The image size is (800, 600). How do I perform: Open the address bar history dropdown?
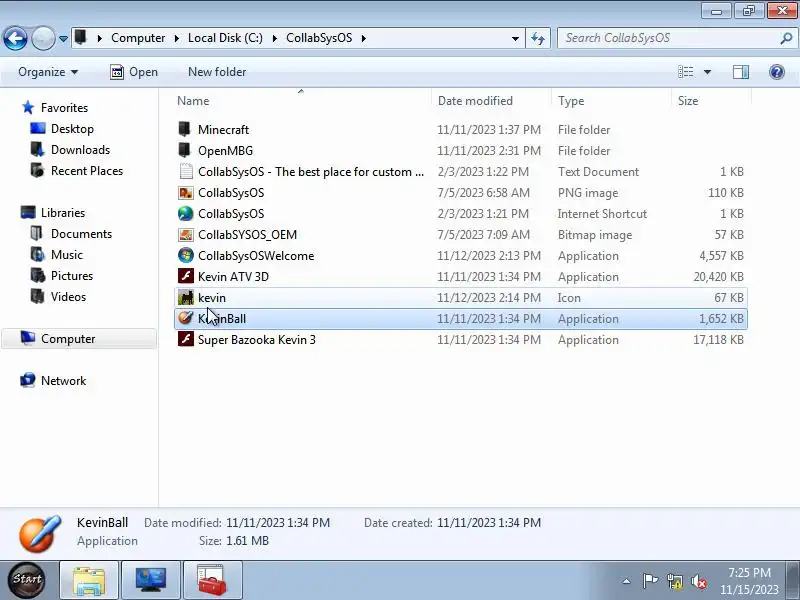pyautogui.click(x=515, y=39)
